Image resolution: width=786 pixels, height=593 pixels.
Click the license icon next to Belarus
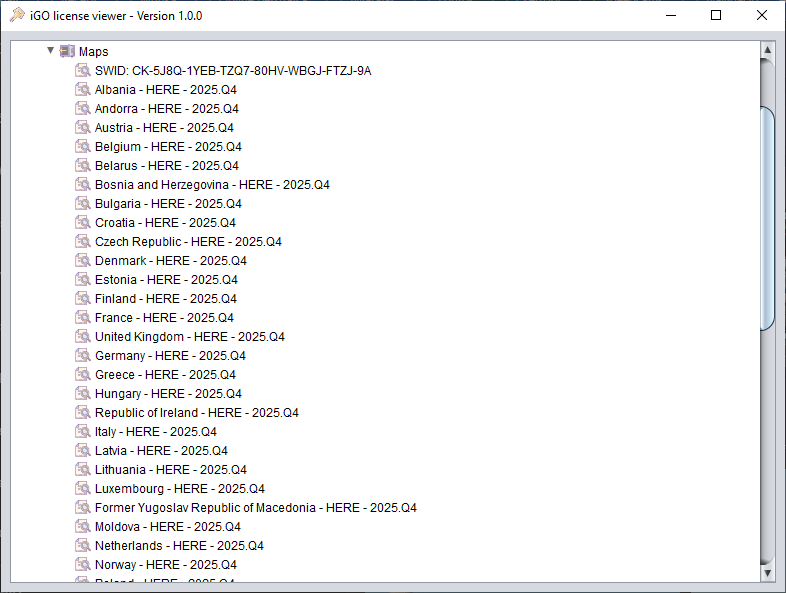83,165
